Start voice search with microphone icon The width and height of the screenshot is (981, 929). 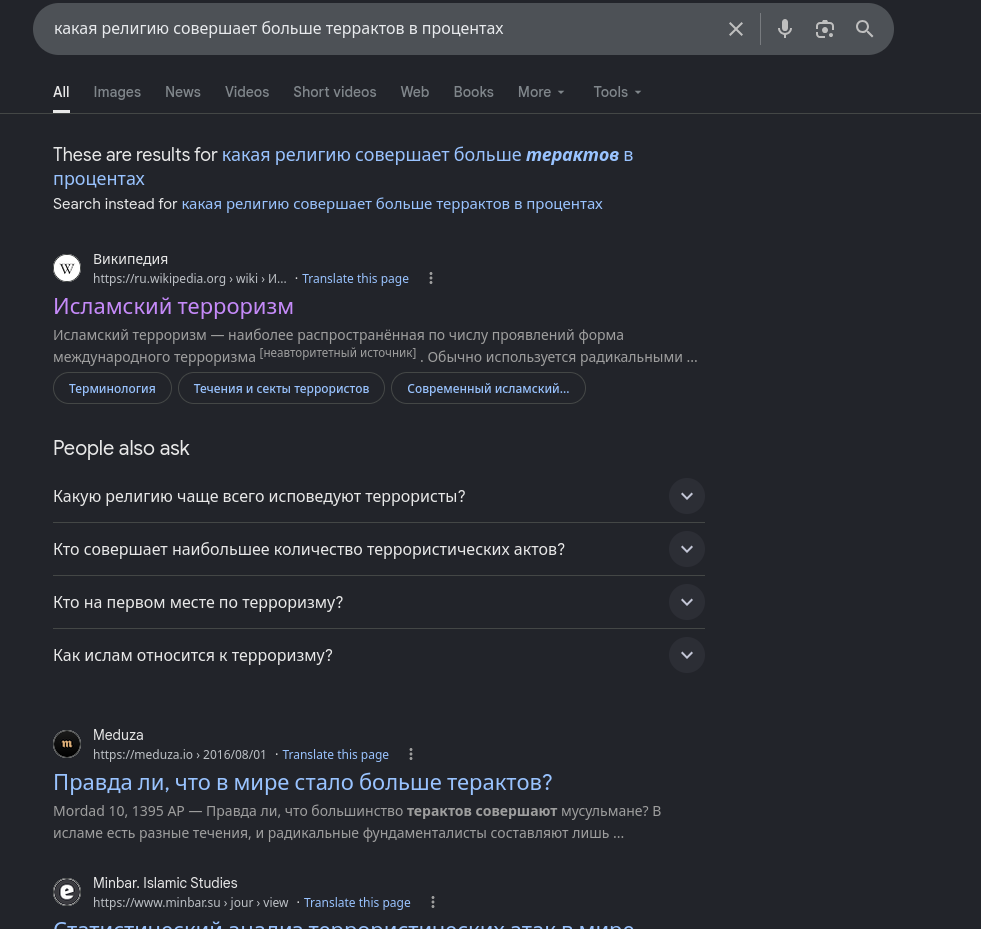point(785,29)
